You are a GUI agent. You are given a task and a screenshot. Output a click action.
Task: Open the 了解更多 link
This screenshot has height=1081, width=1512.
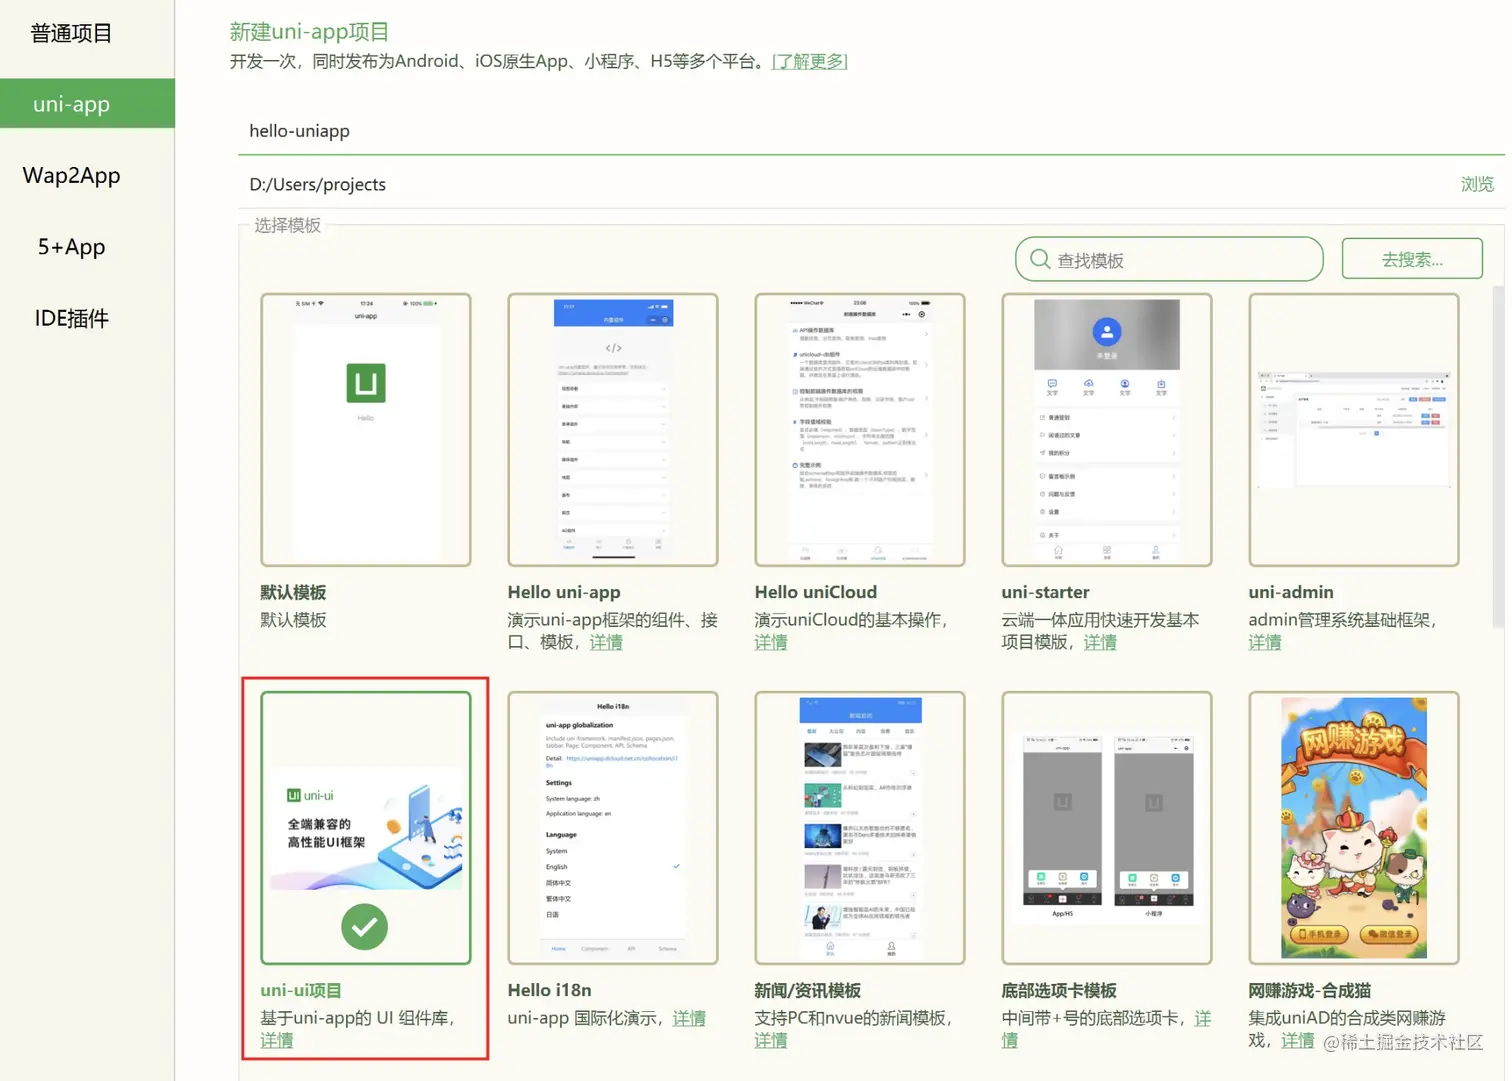810,61
